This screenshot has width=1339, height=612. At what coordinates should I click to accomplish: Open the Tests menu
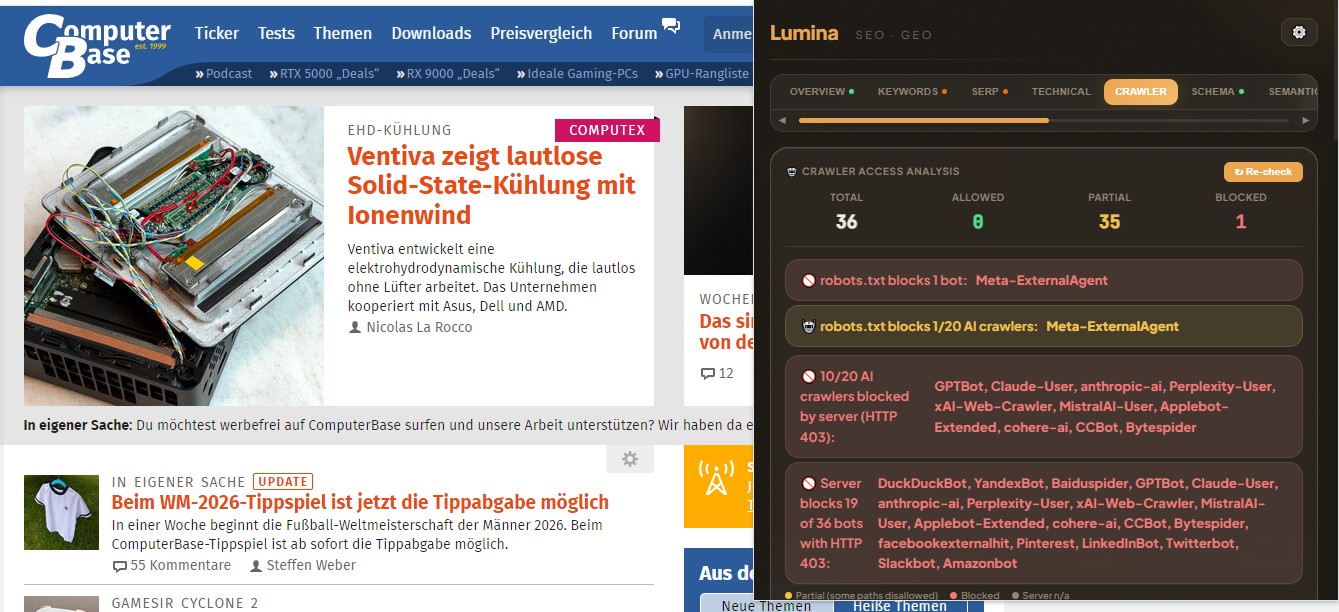point(276,33)
